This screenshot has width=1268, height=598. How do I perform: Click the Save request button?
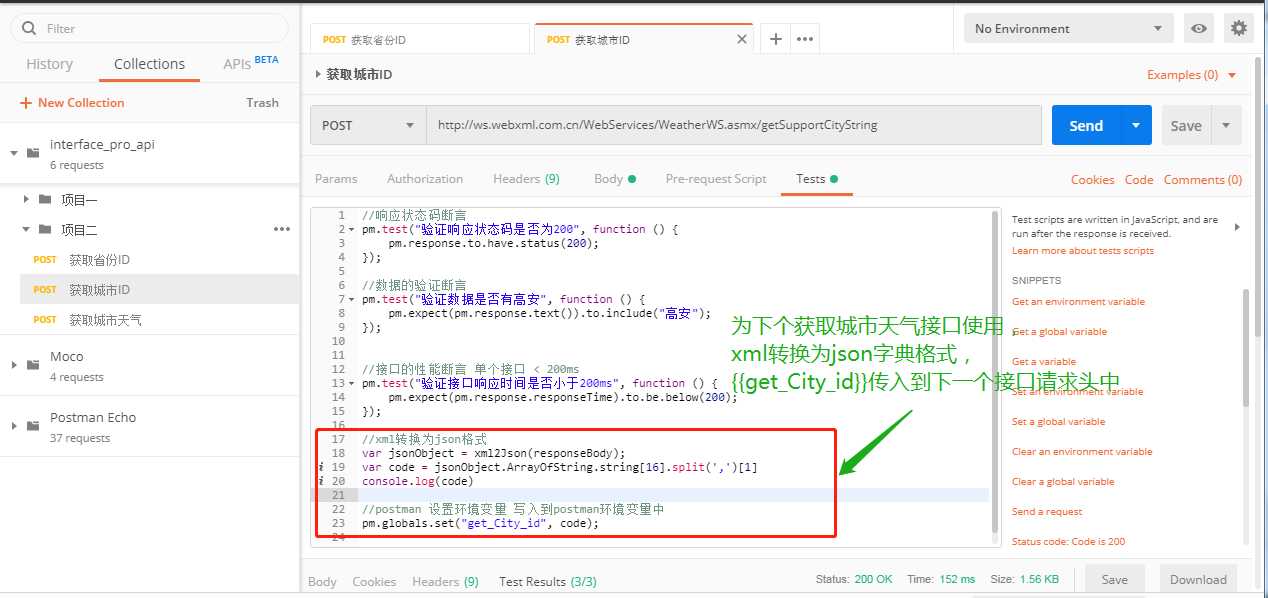pyautogui.click(x=1186, y=125)
